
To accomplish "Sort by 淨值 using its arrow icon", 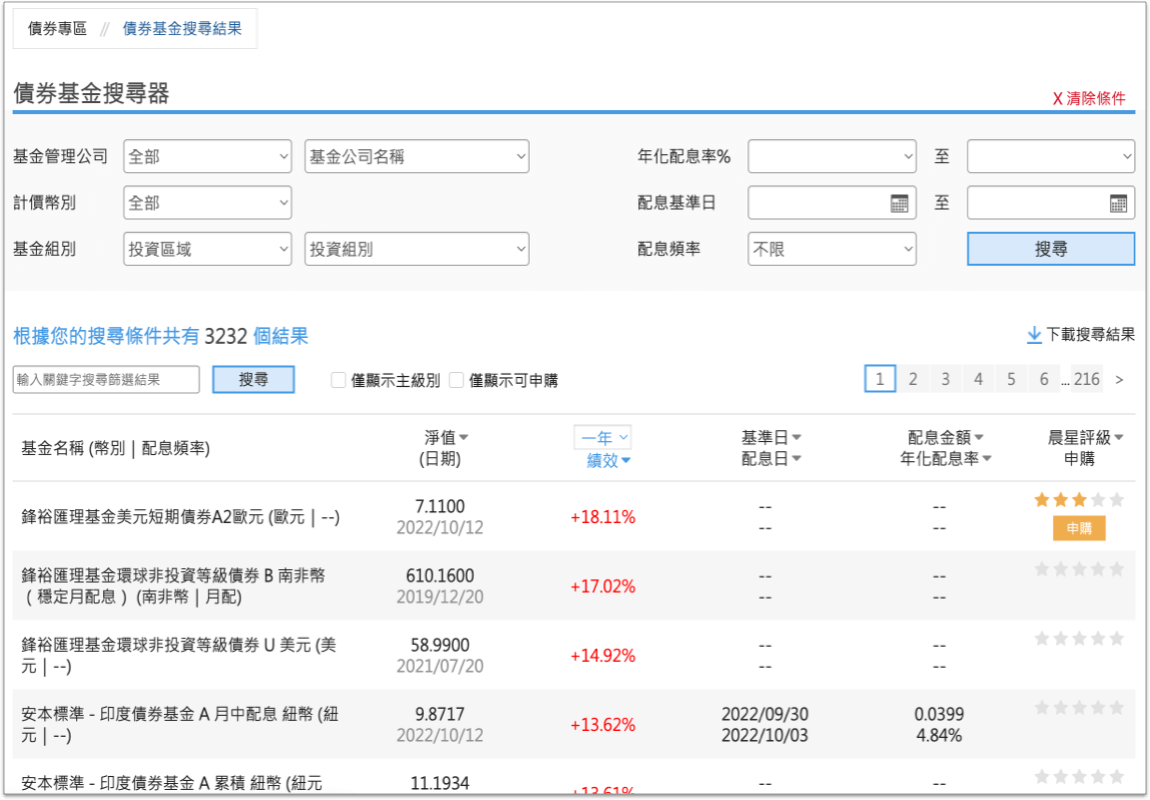I will [463, 438].
